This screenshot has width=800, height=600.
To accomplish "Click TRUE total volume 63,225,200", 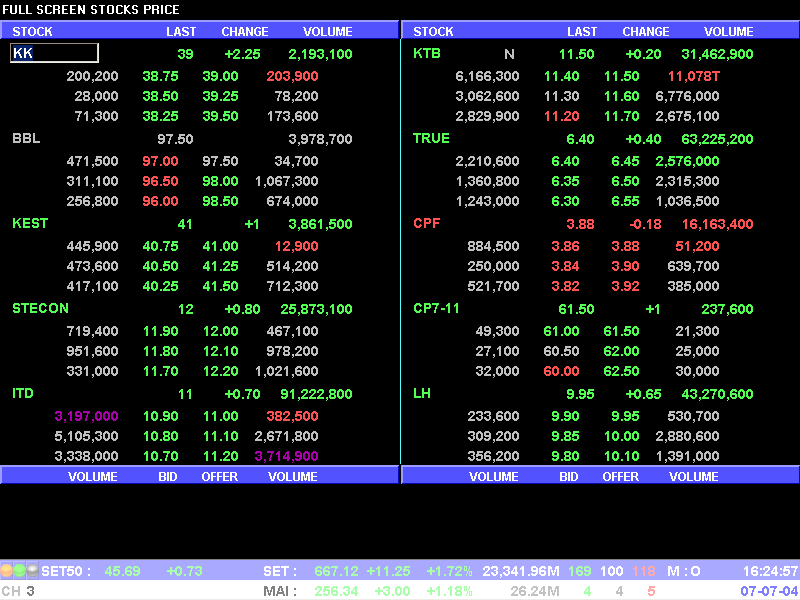I will (717, 139).
